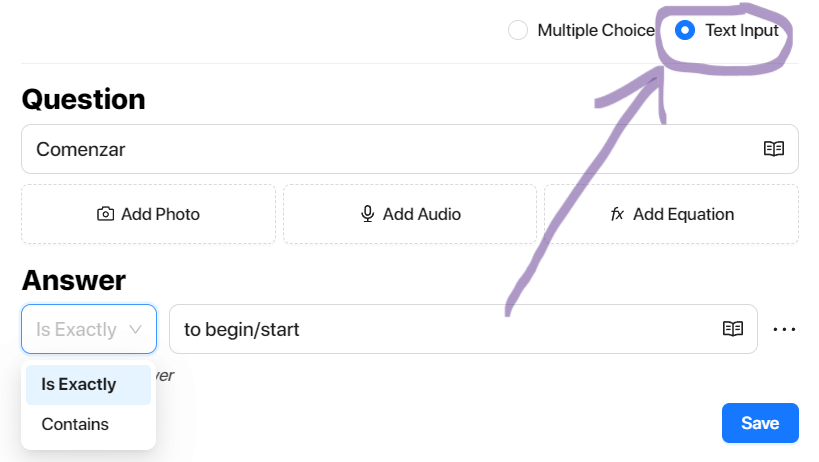Open the three-dot answer options menu
This screenshot has height=462, width=819.
tap(784, 329)
